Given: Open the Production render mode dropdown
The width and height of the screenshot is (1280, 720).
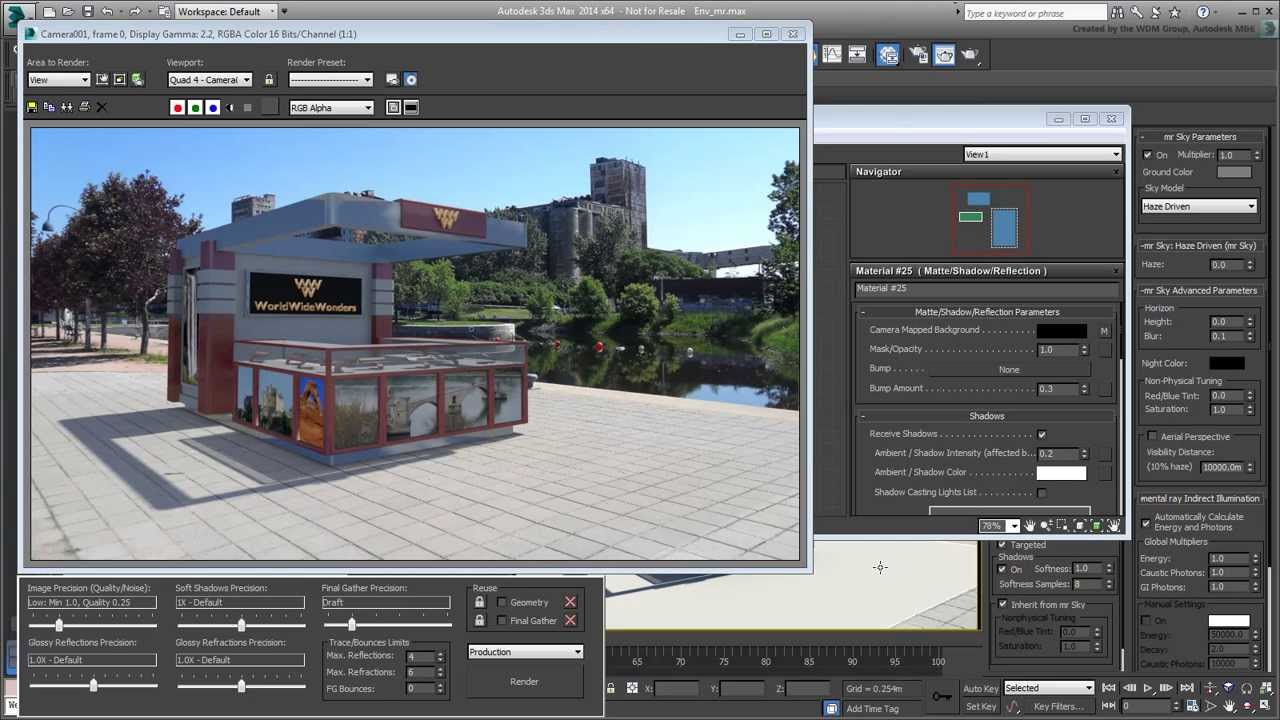Looking at the screenshot, I should 525,652.
